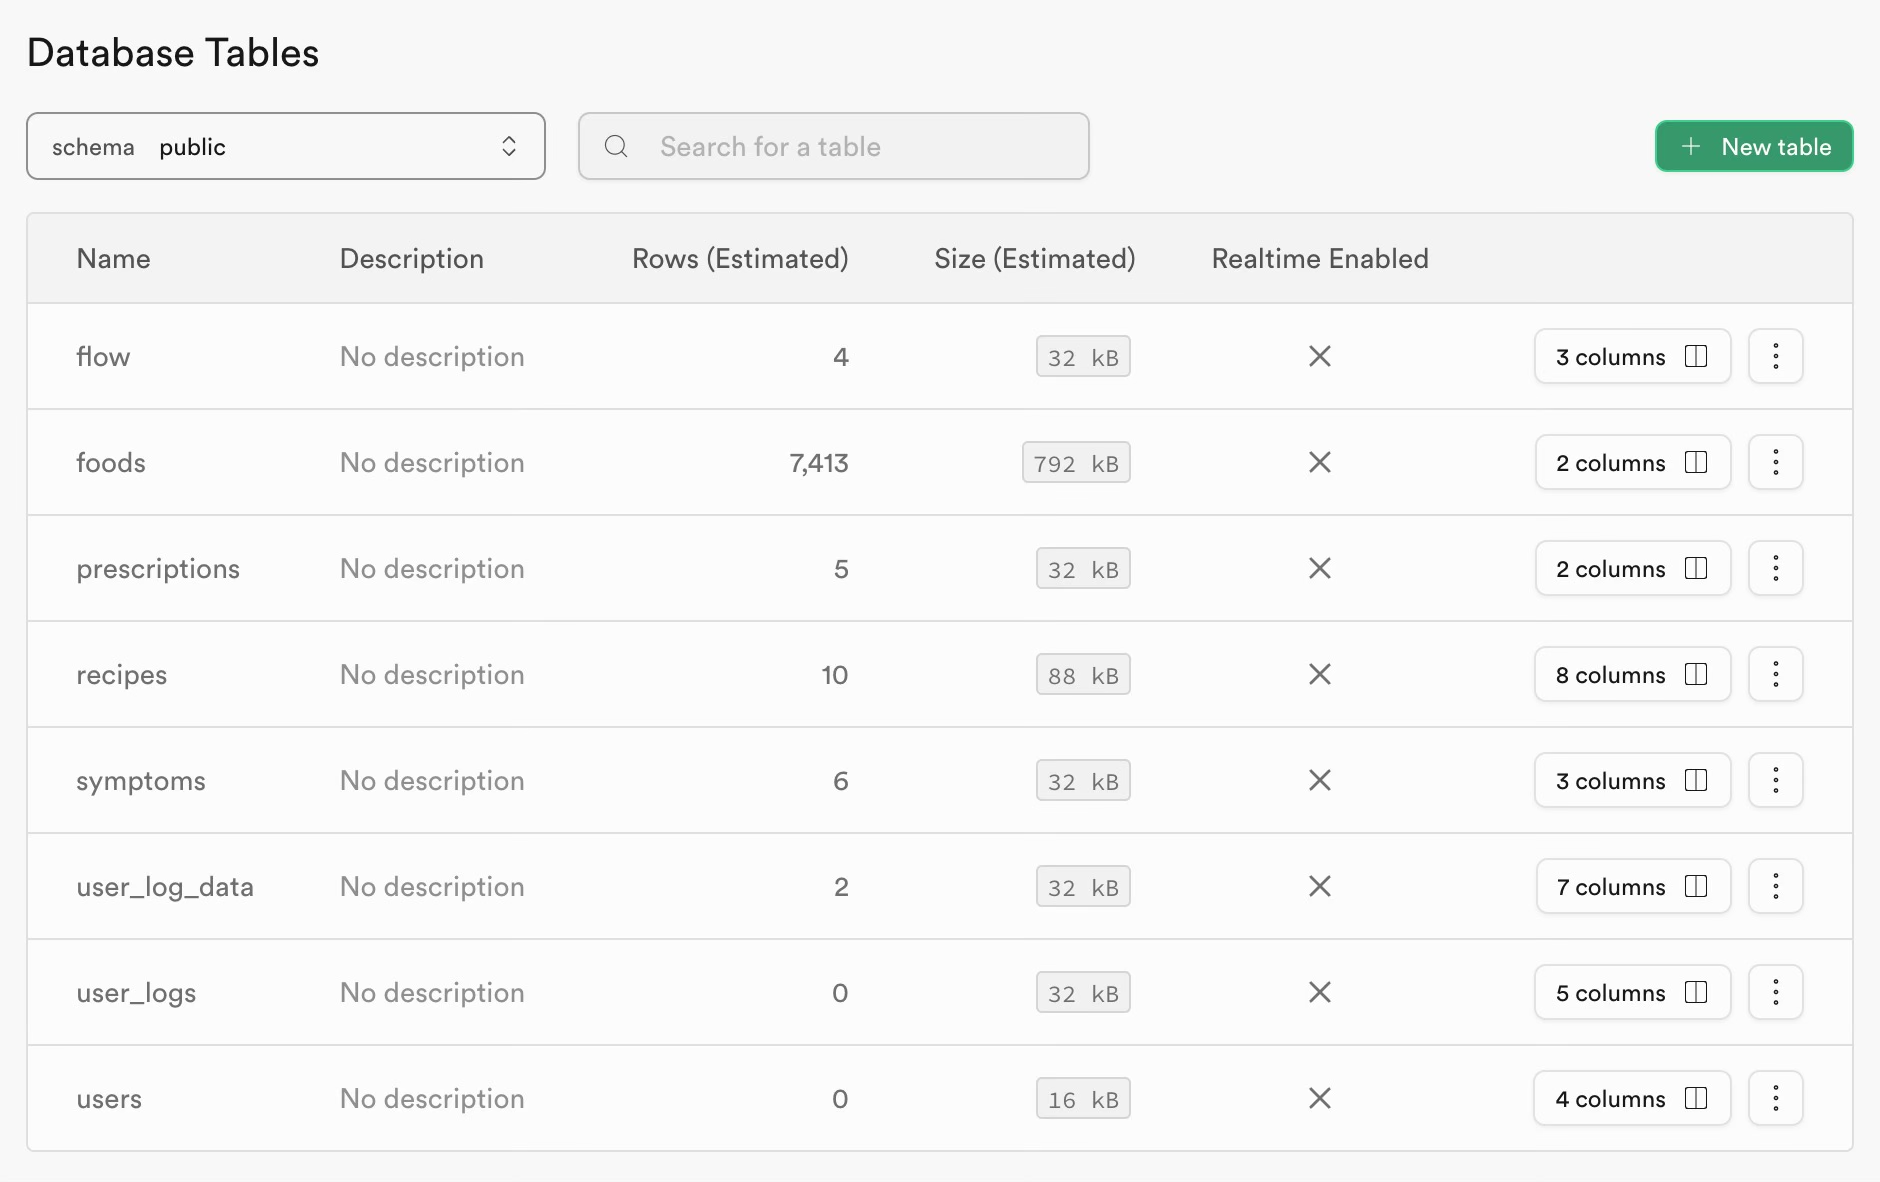The height and width of the screenshot is (1182, 1880).
Task: Open the three-dot menu for foods table
Action: tap(1775, 462)
